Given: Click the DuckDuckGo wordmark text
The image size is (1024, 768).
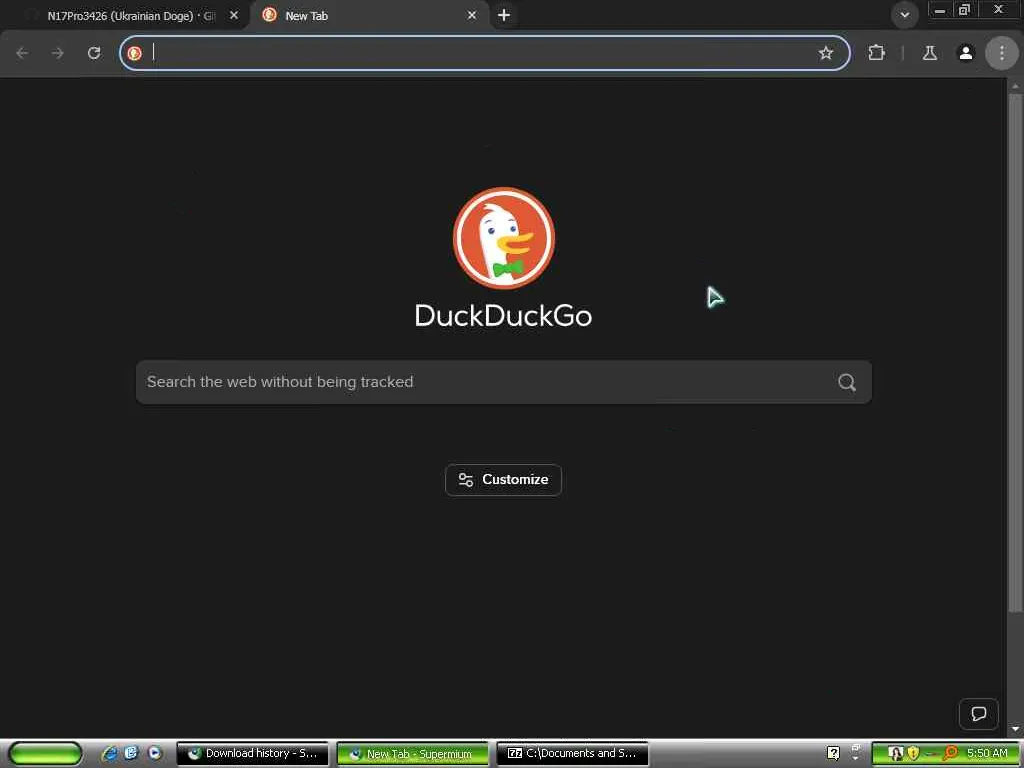Looking at the screenshot, I should click(x=504, y=315).
